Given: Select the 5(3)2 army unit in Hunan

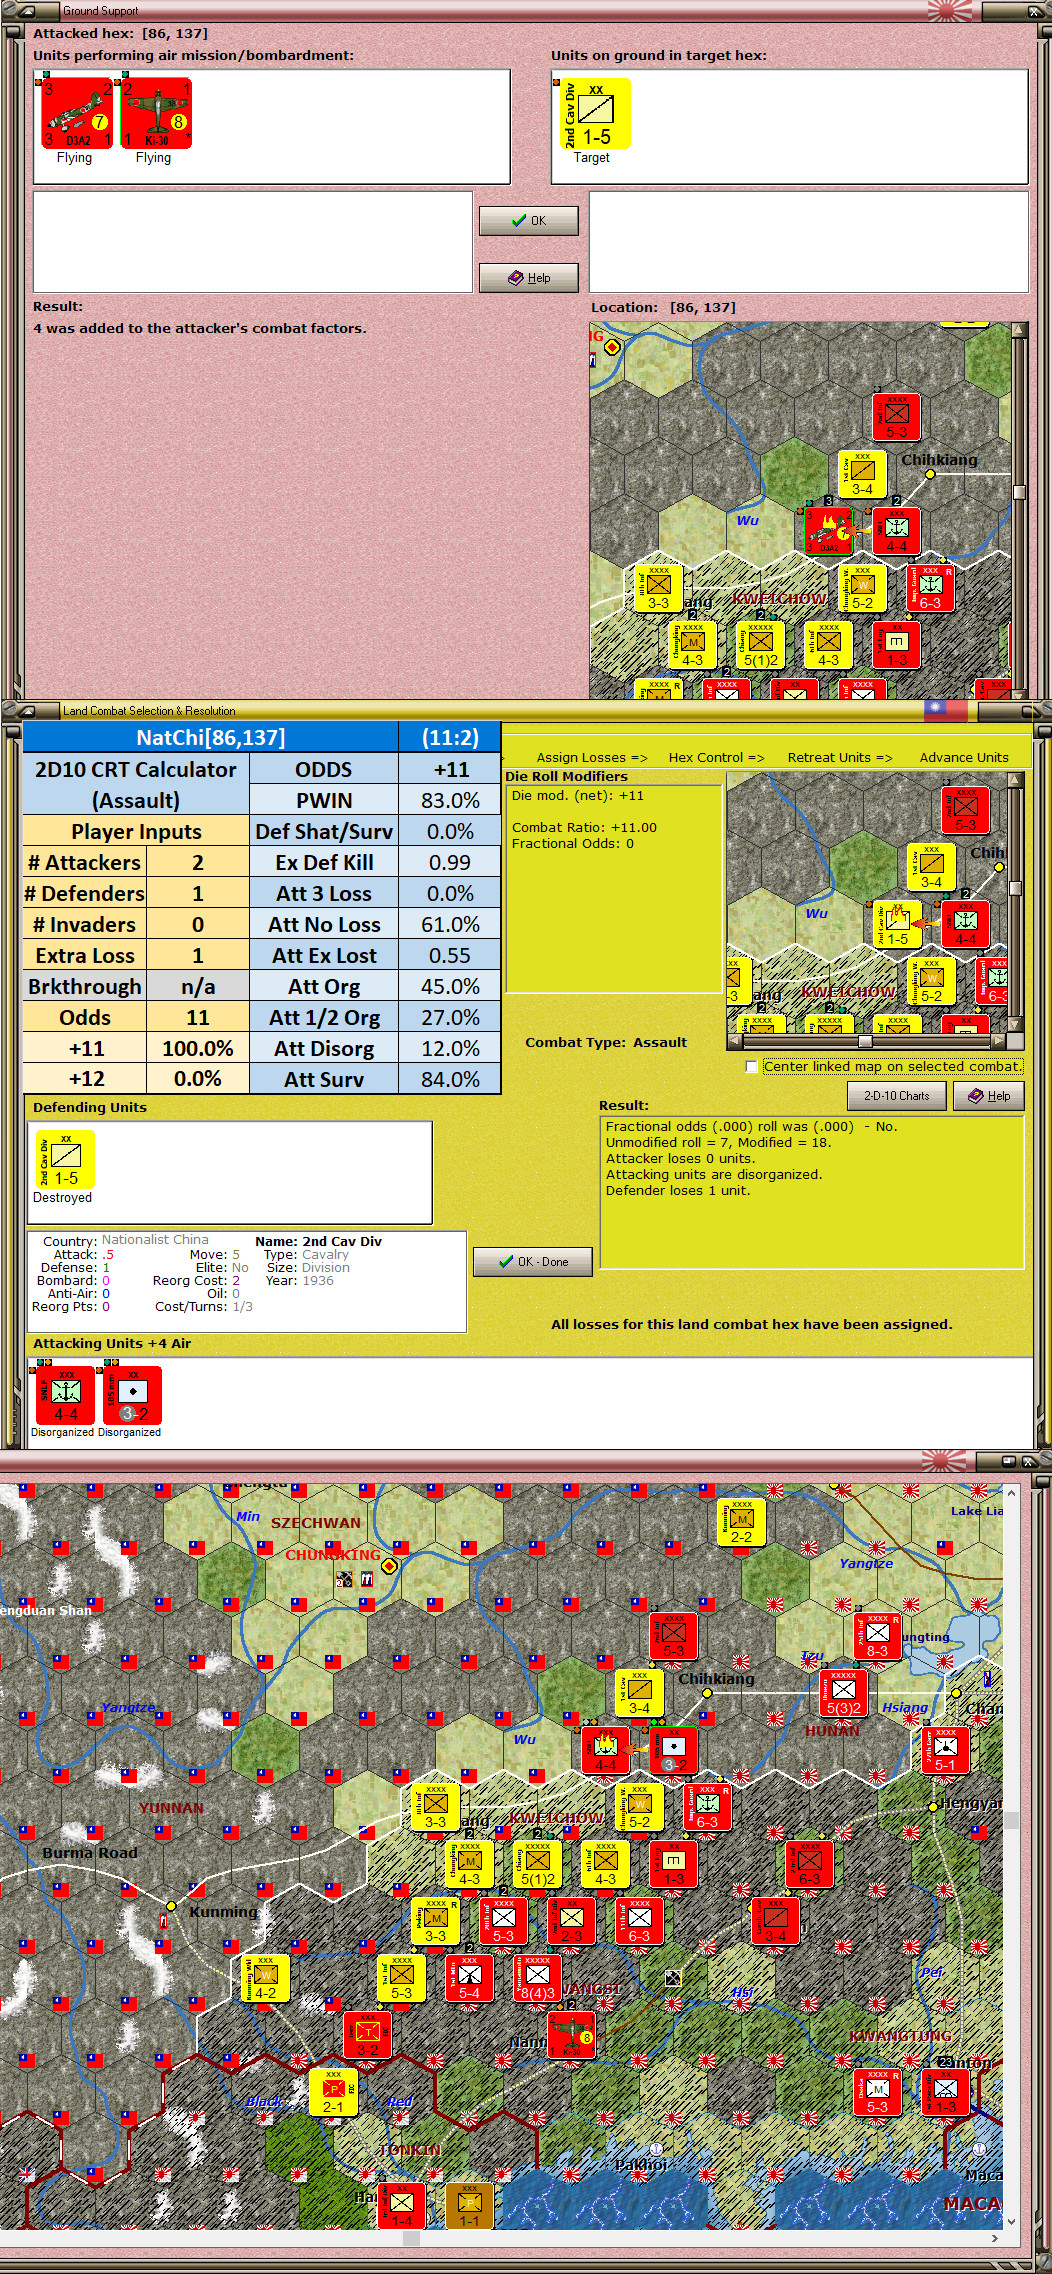Looking at the screenshot, I should coord(843,1694).
